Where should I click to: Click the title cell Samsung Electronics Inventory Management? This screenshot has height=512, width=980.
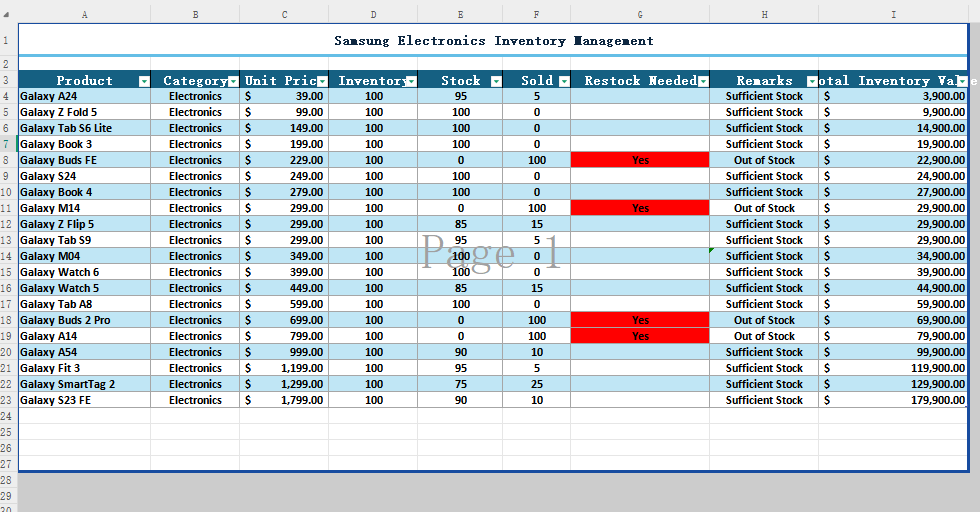coord(494,41)
